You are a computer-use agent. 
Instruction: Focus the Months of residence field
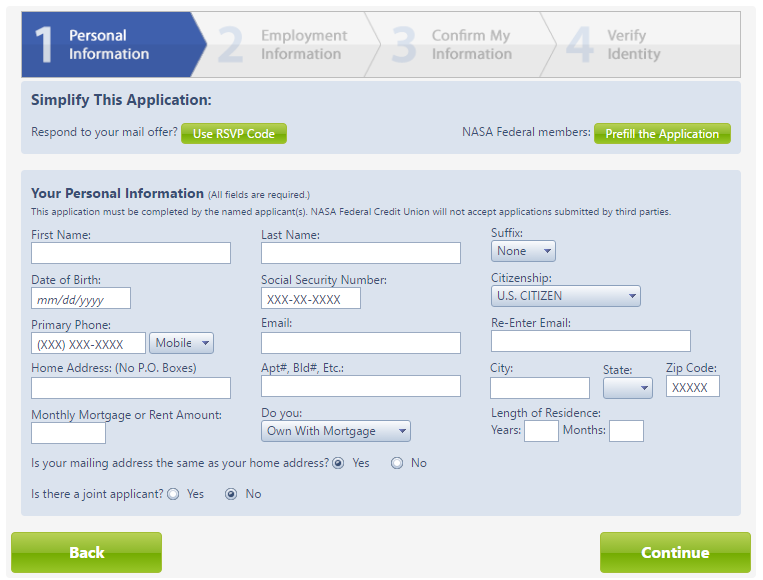[626, 431]
